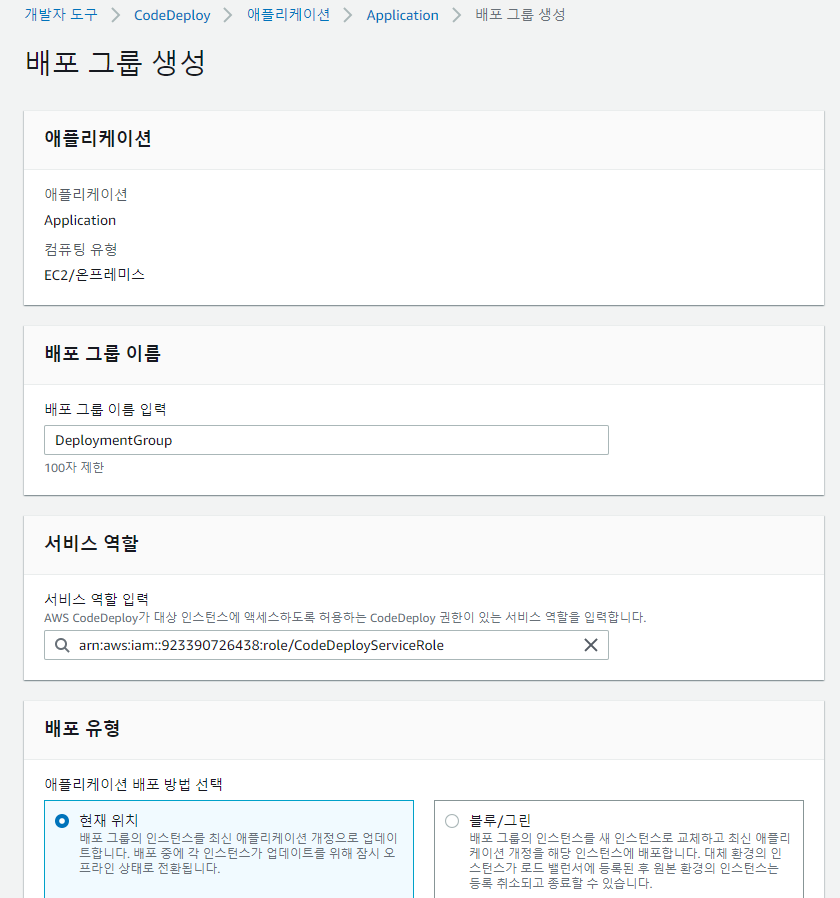Click the 애플리케이션 배포 방법 선택 label
840x898 pixels.
pos(133,784)
